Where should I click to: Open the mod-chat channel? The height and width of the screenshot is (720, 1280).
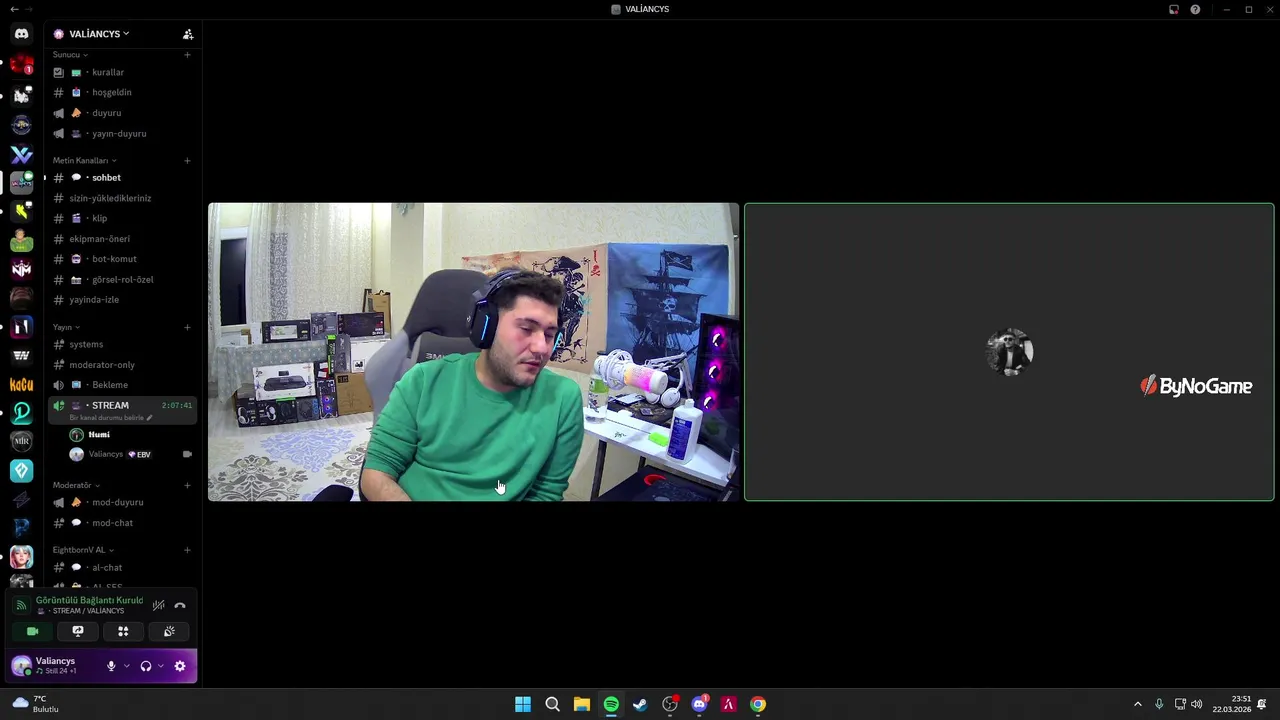point(122,523)
